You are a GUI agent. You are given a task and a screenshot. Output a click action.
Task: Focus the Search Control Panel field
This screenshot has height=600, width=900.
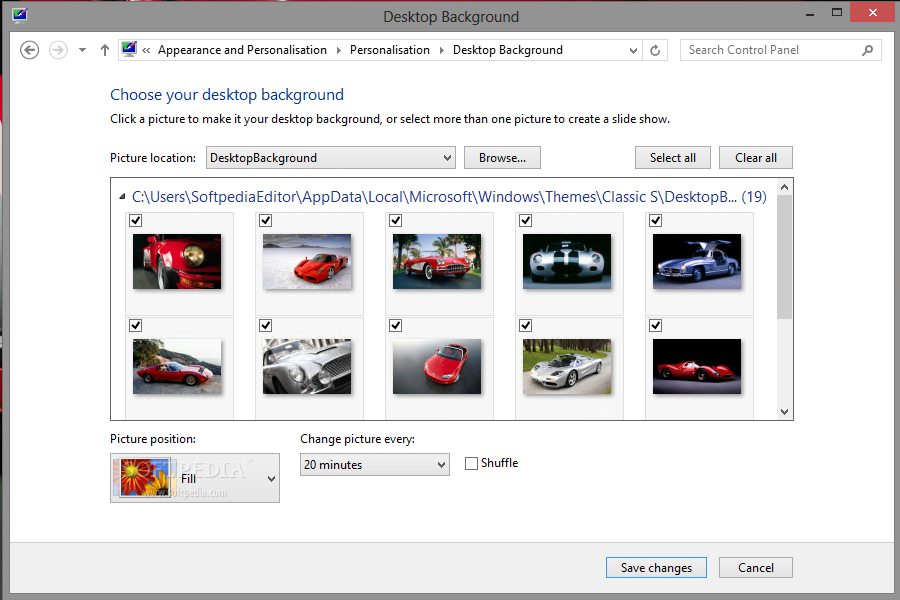[781, 50]
